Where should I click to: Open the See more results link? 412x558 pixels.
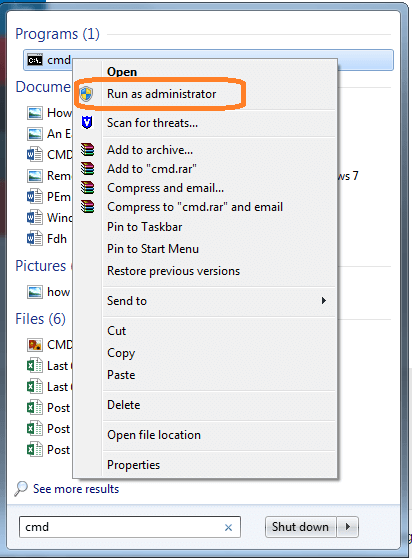coord(76,489)
